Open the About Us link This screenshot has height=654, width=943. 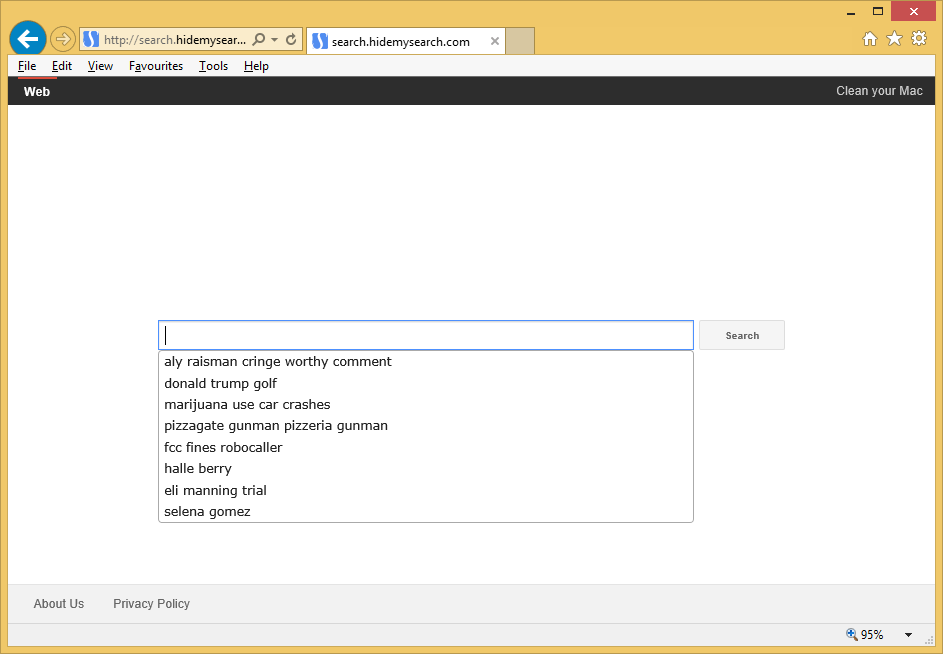tap(59, 603)
